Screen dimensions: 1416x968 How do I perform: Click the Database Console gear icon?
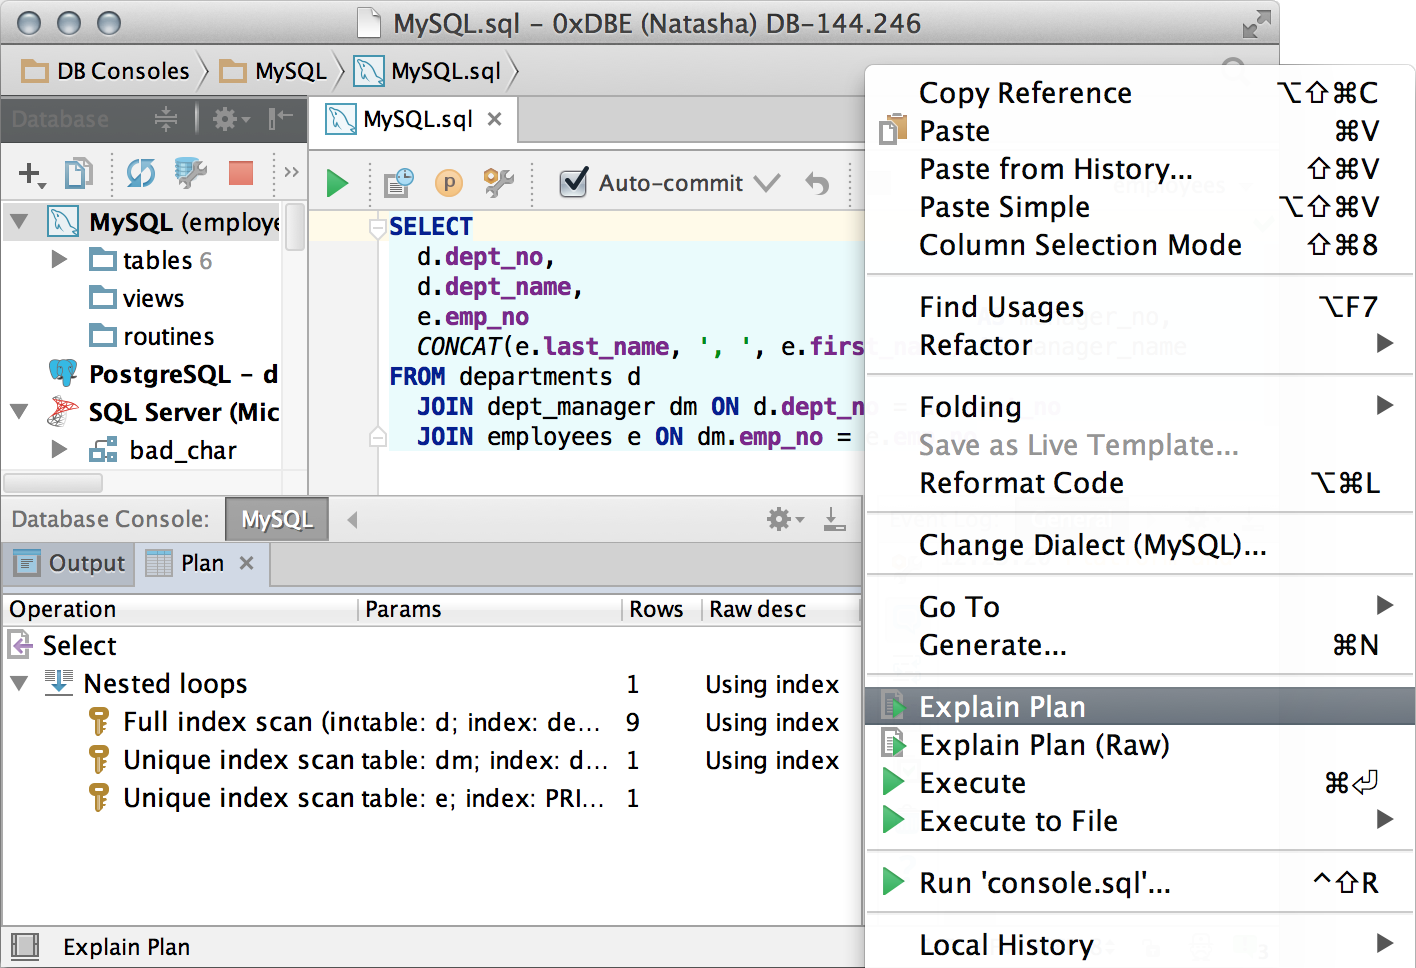[785, 519]
